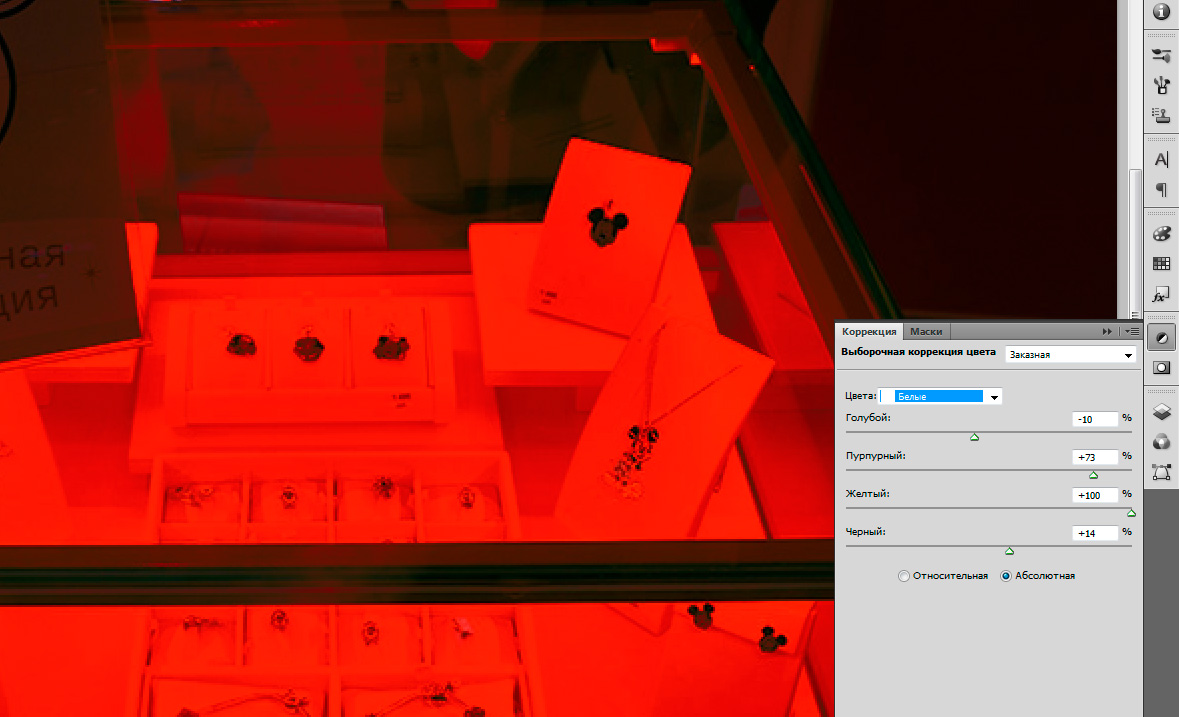Click the Выборочная коррекция цвета heading

click(918, 352)
